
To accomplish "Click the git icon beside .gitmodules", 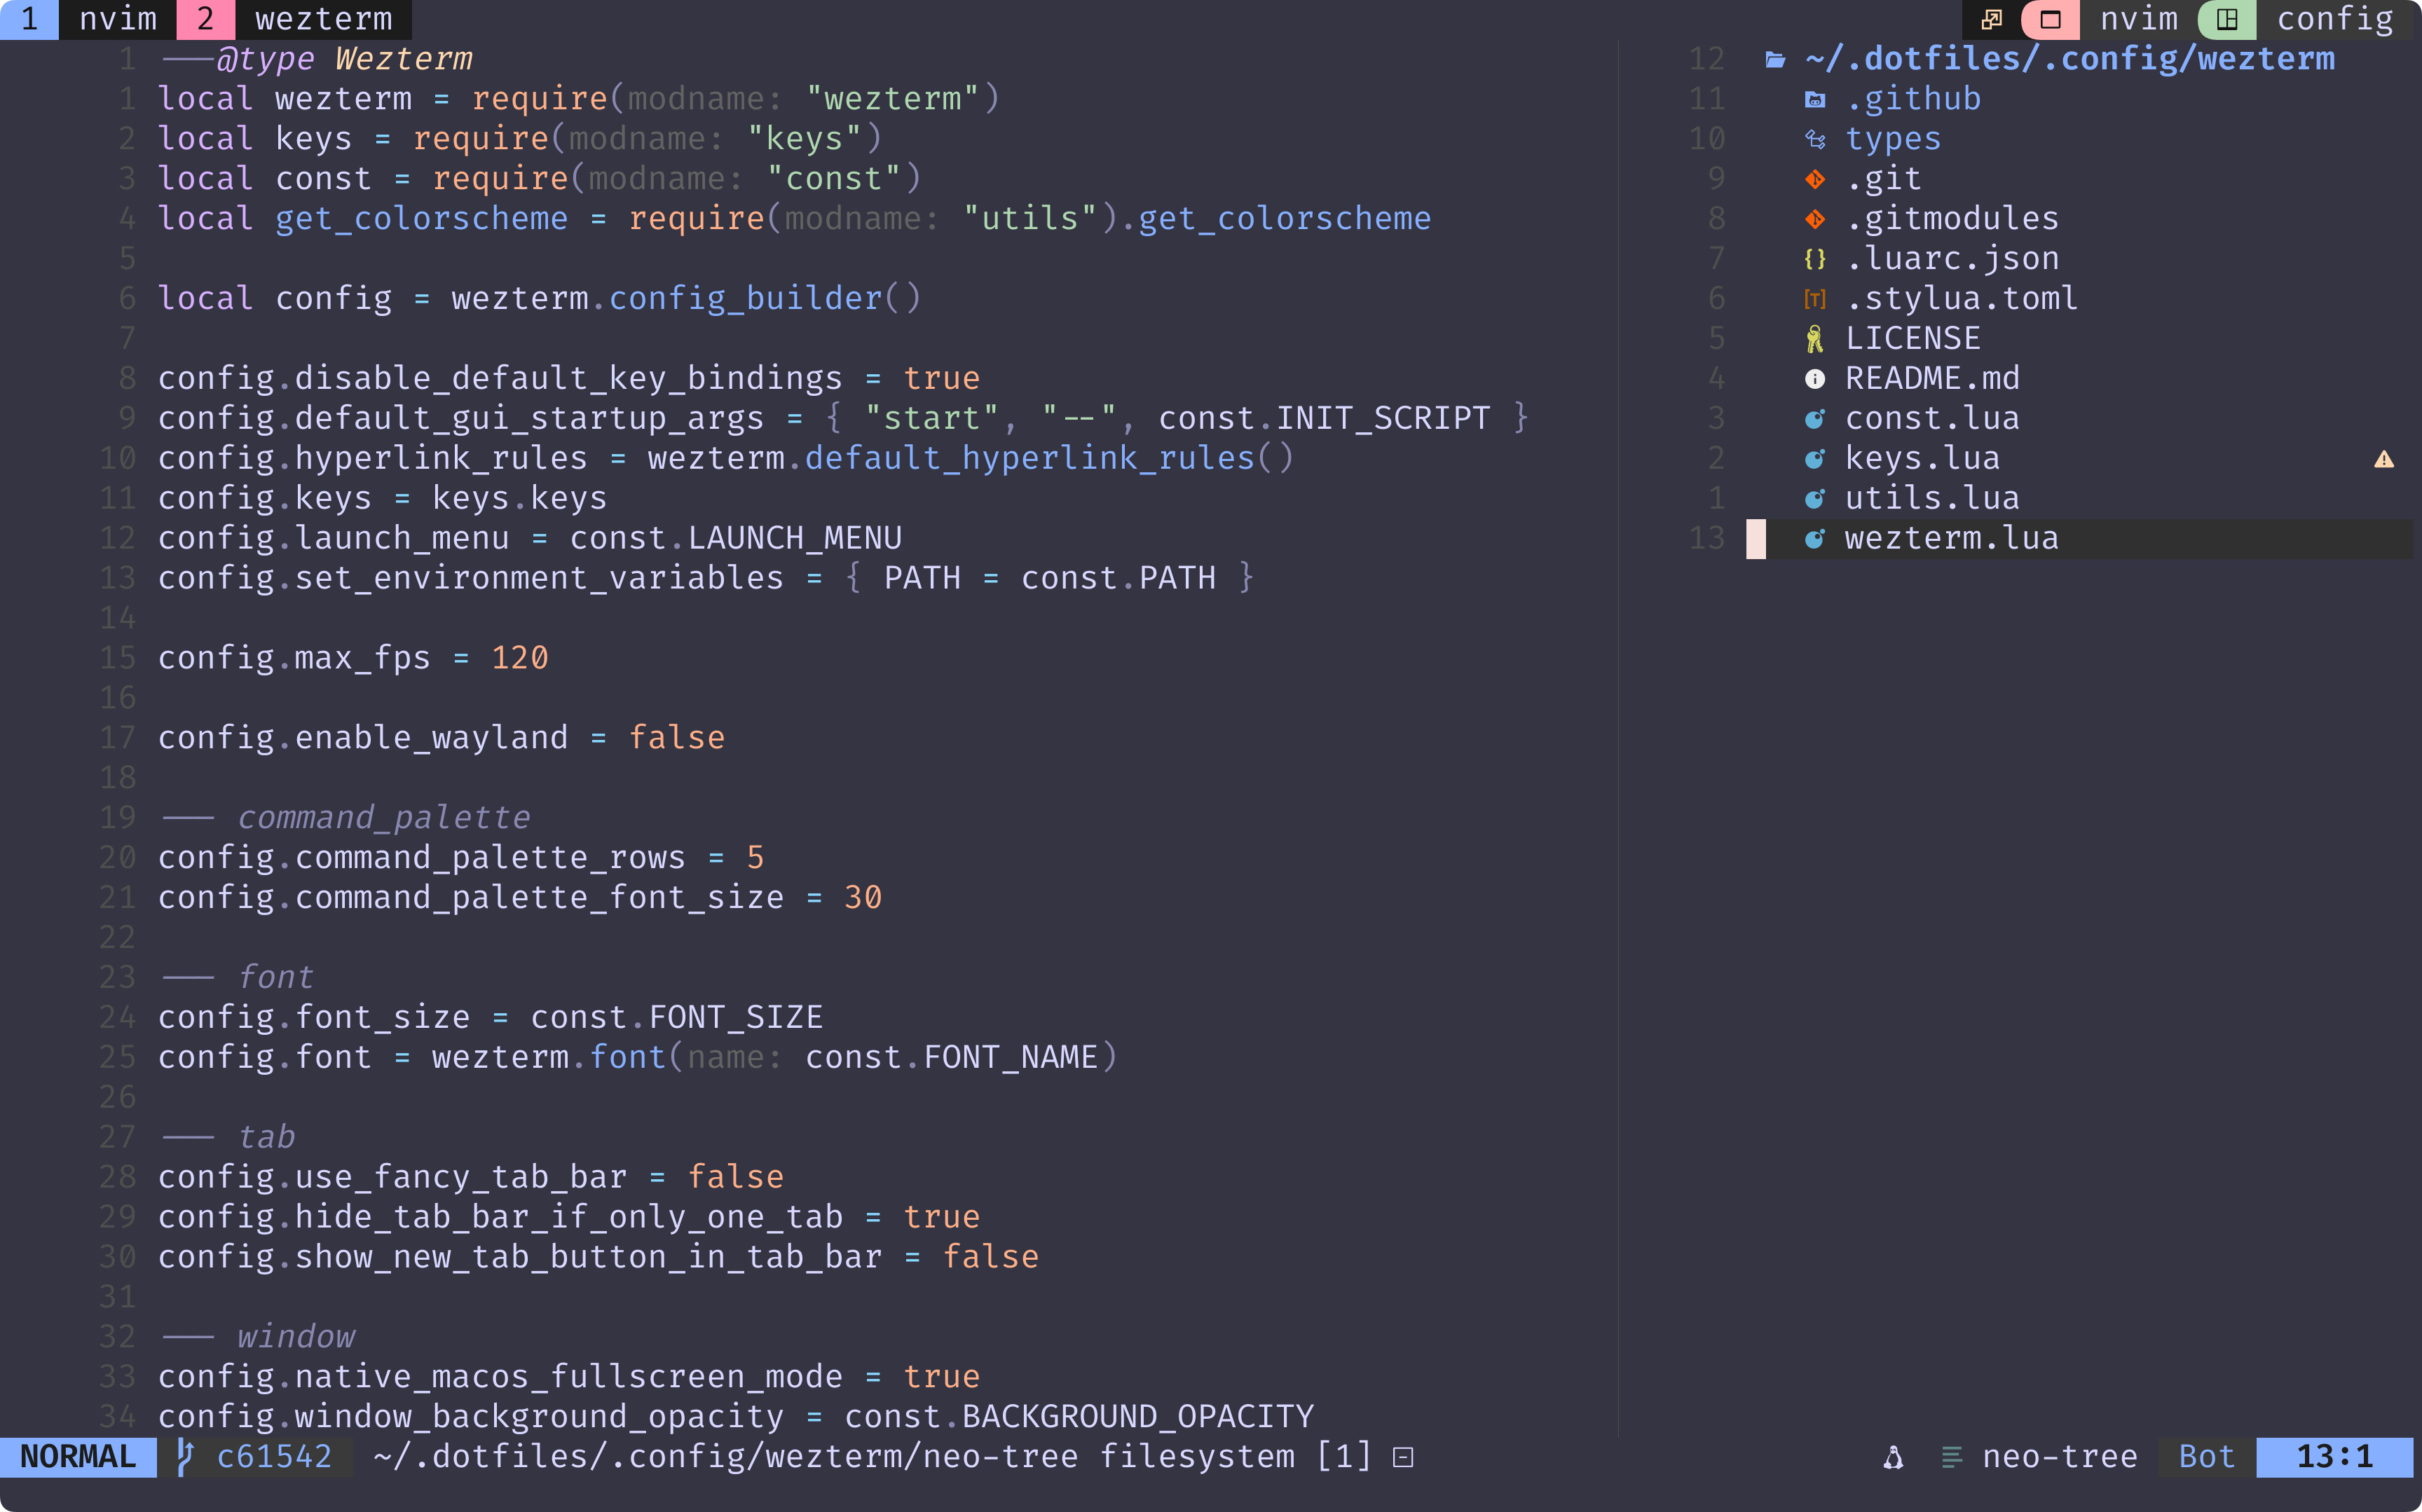I will click(x=1815, y=219).
